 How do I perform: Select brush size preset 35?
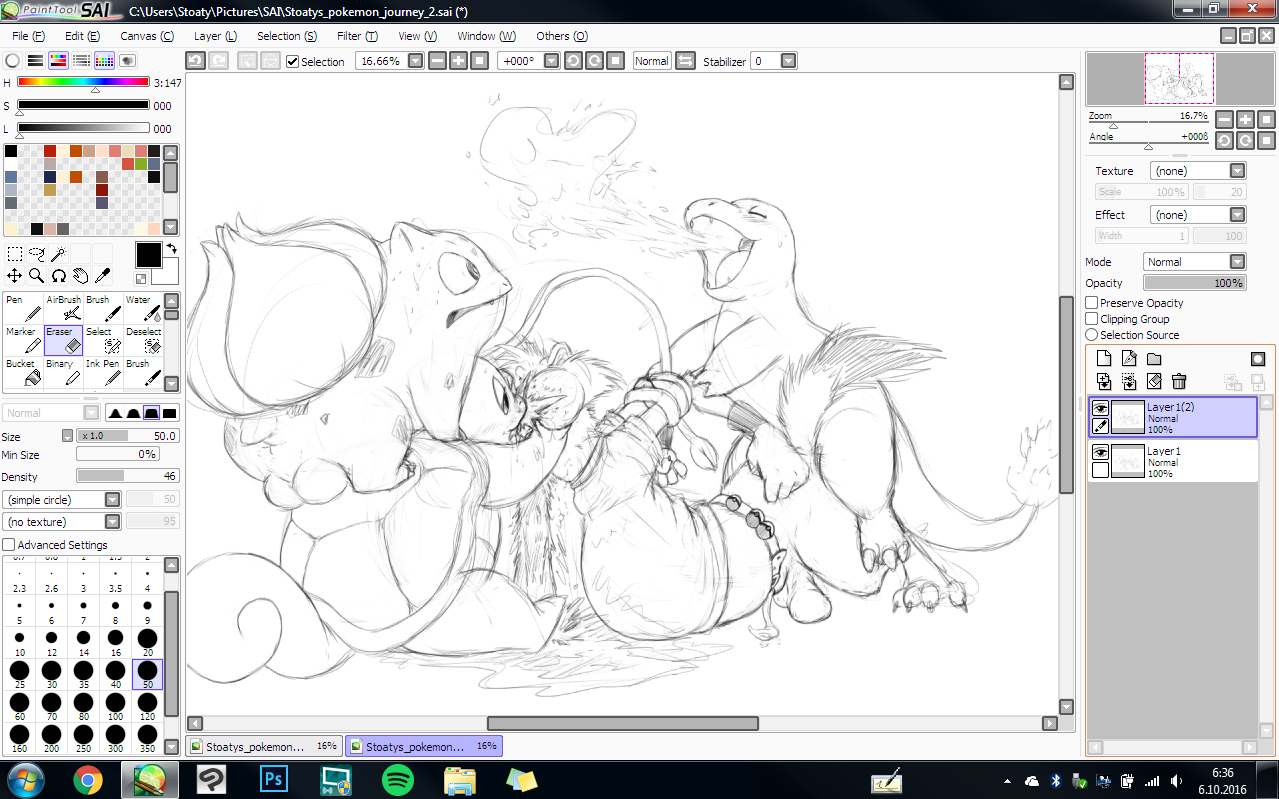click(83, 675)
